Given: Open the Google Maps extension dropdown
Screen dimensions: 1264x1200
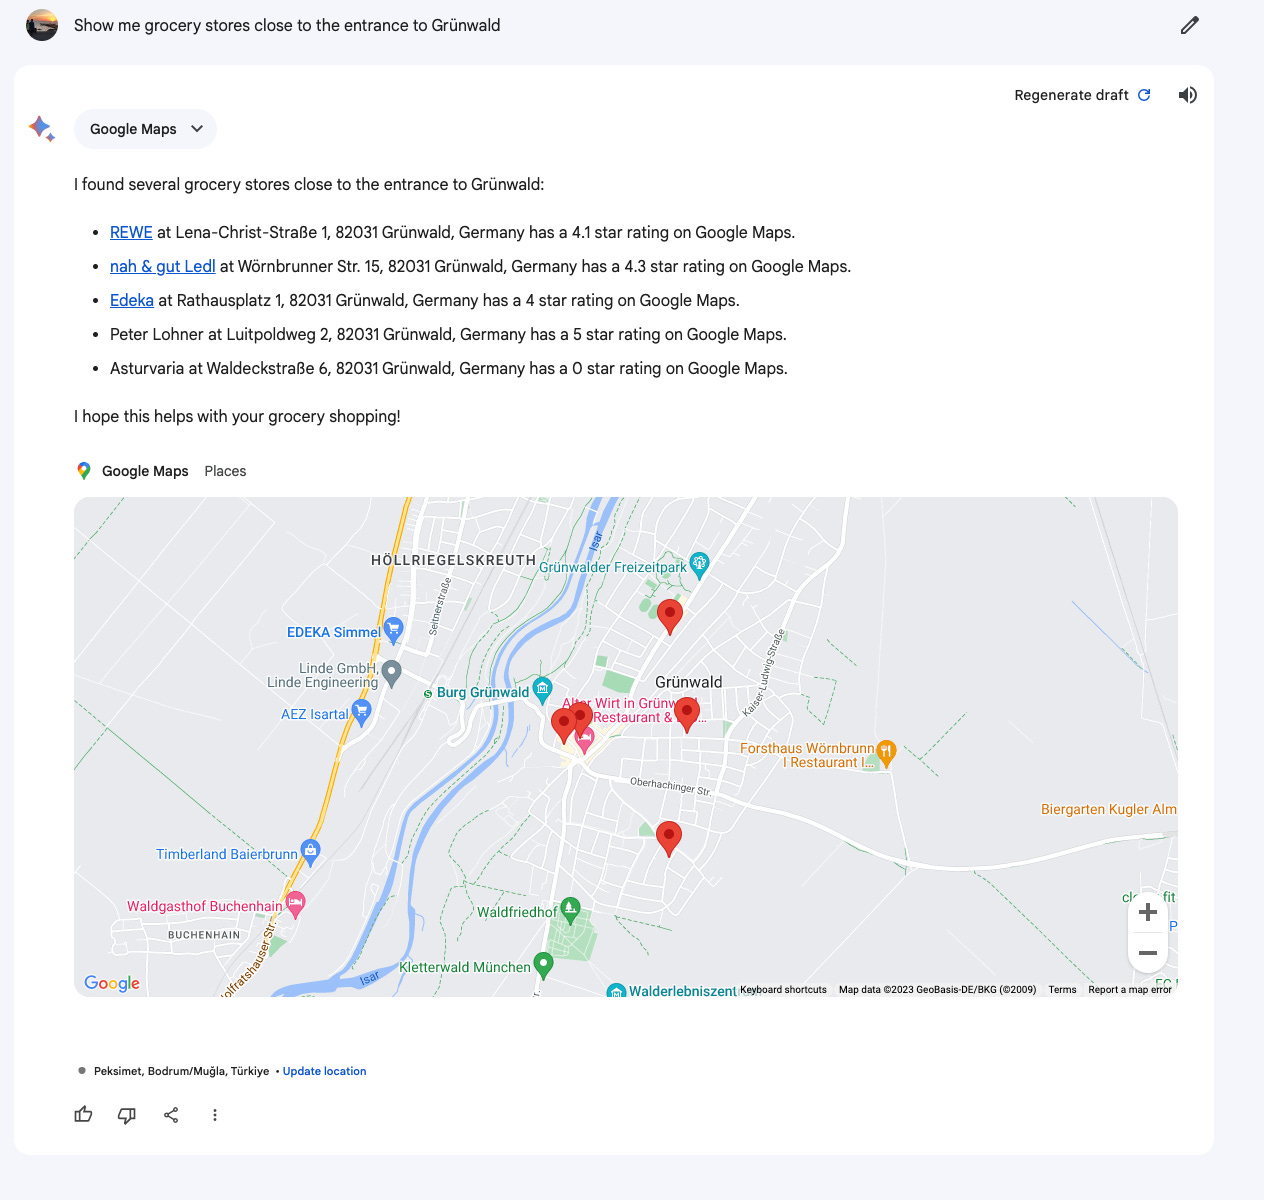Looking at the screenshot, I should [145, 129].
